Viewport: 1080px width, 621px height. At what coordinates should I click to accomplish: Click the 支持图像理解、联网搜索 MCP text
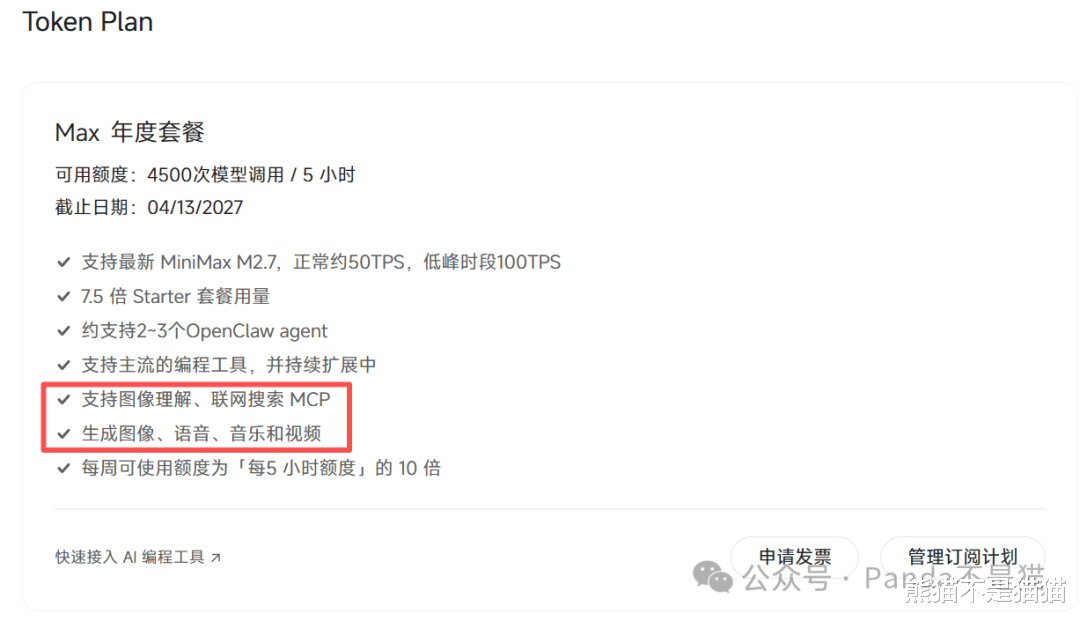[206, 399]
